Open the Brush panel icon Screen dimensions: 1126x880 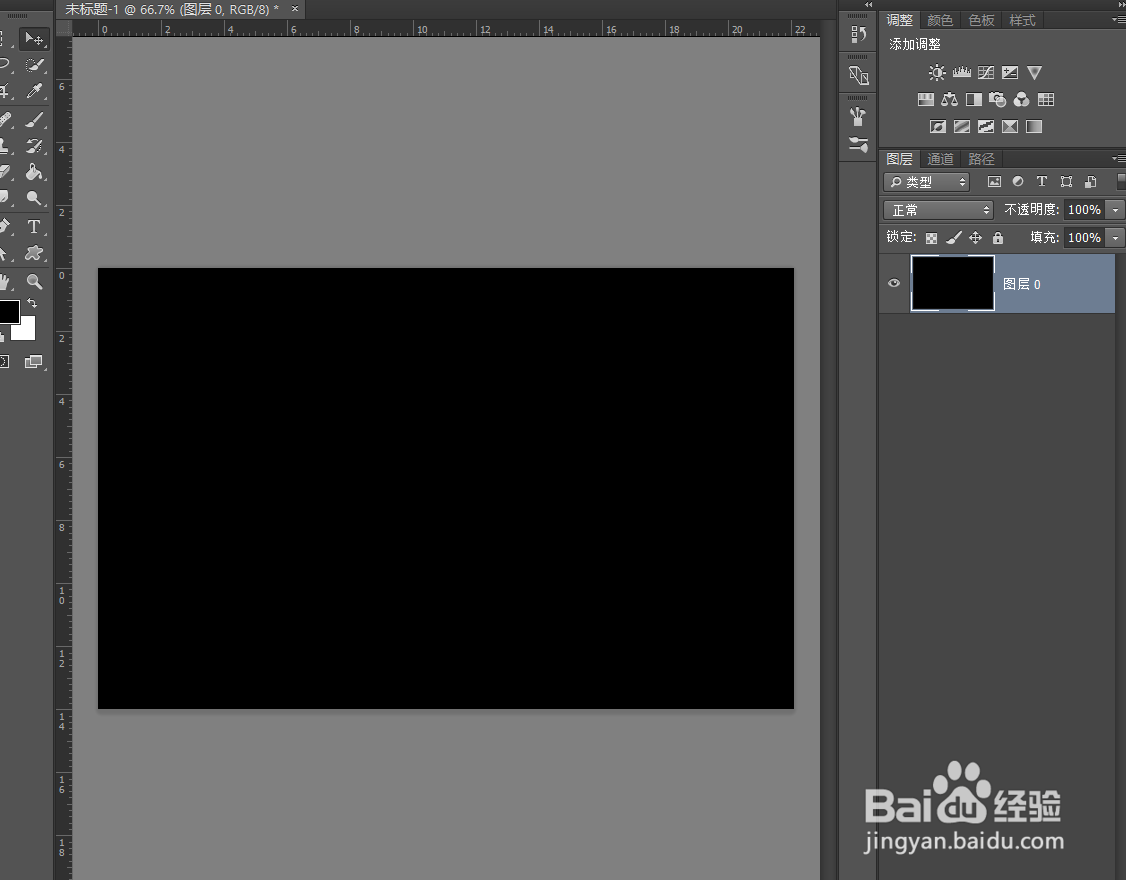pyautogui.click(x=858, y=116)
